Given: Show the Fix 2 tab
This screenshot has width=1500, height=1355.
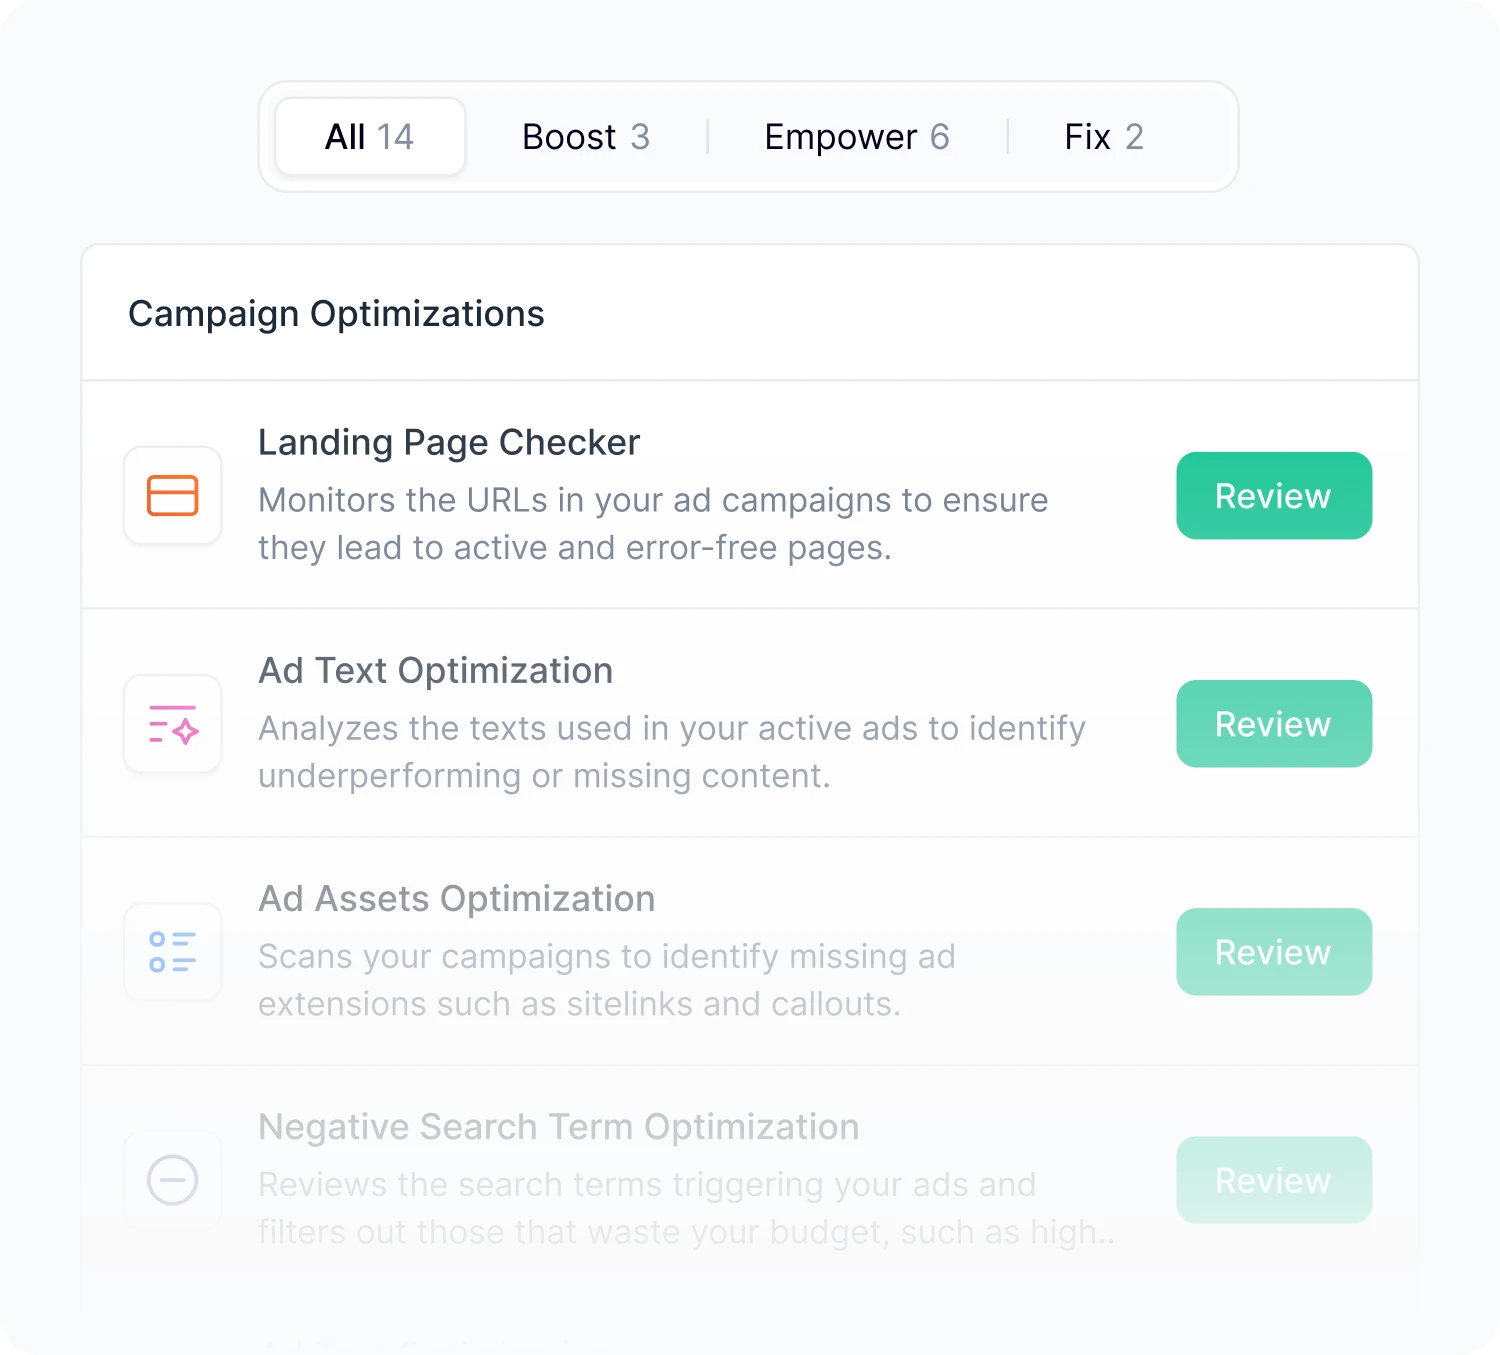Looking at the screenshot, I should [x=1103, y=136].
